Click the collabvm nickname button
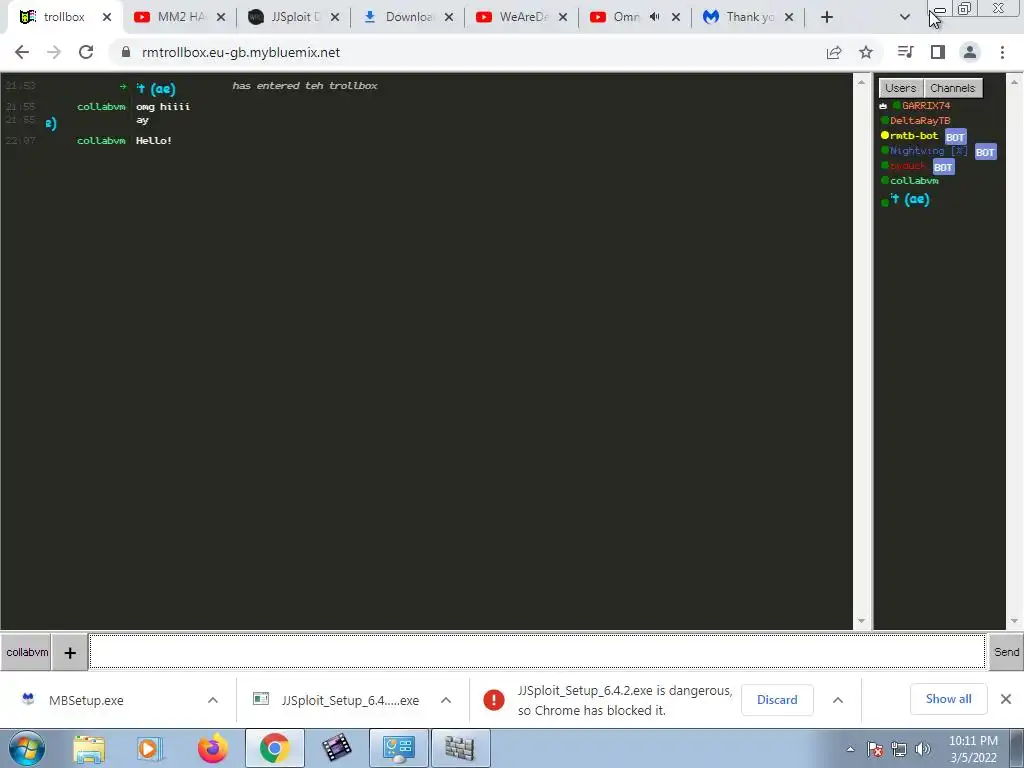Screen dimensions: 1024x768 [27, 652]
